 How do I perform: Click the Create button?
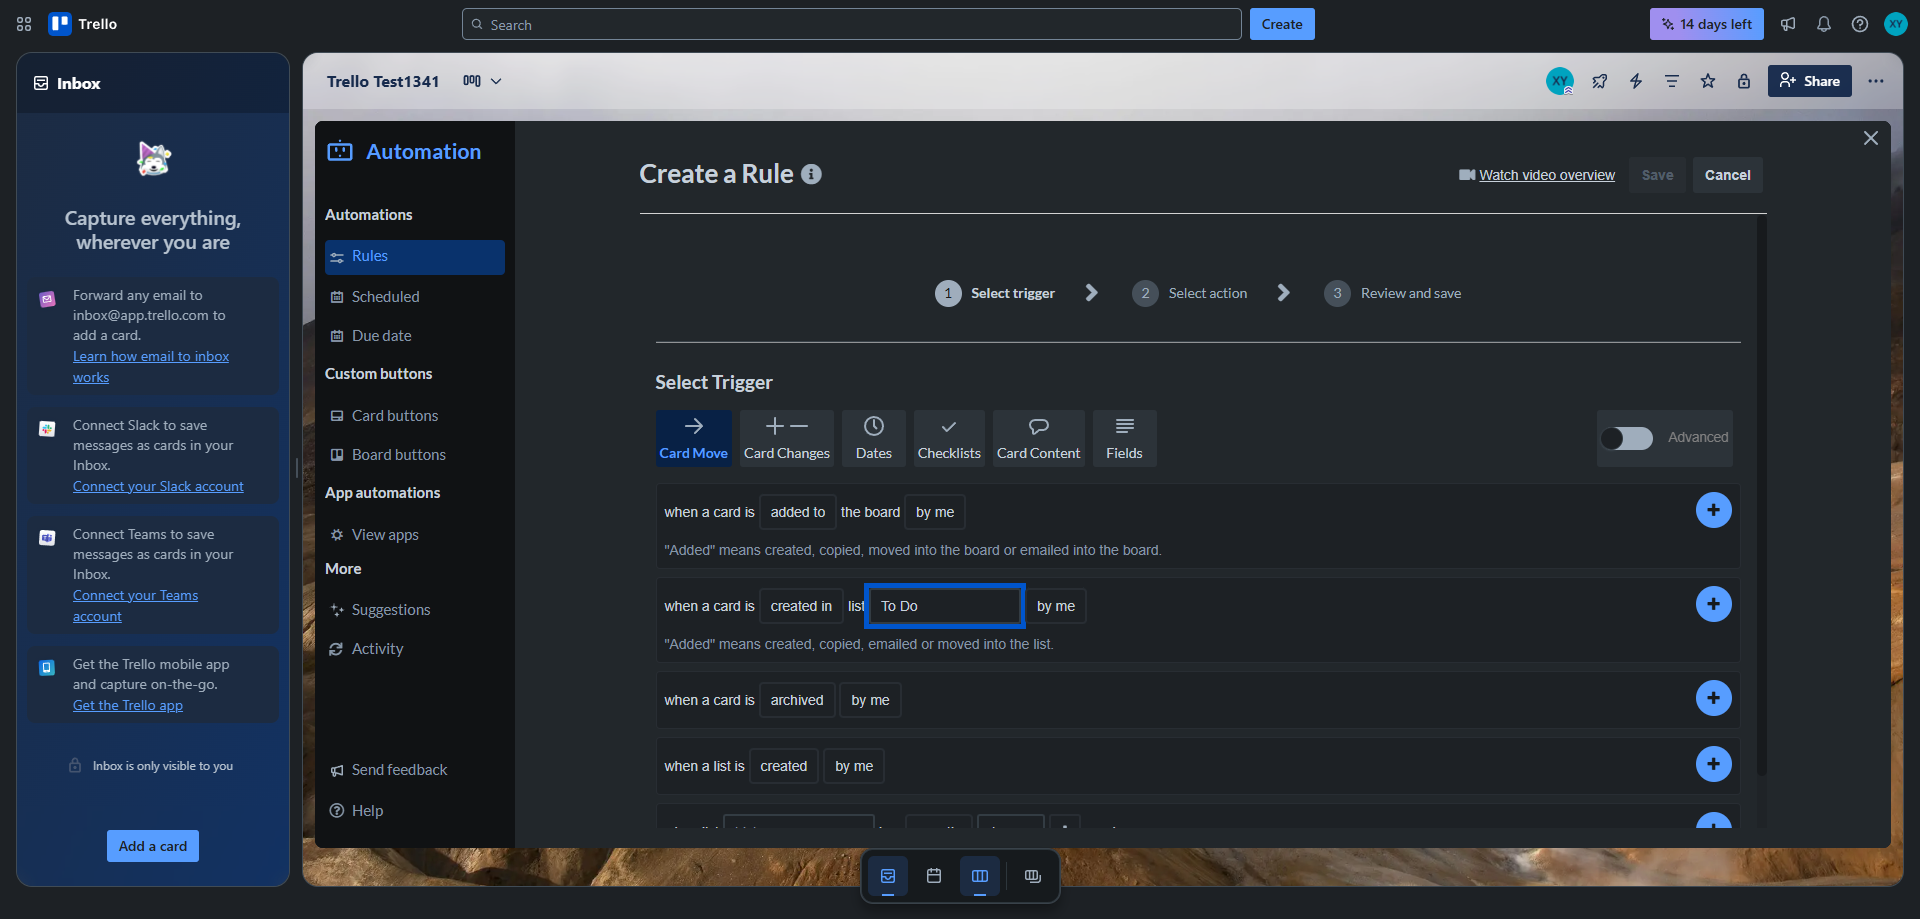click(1282, 24)
